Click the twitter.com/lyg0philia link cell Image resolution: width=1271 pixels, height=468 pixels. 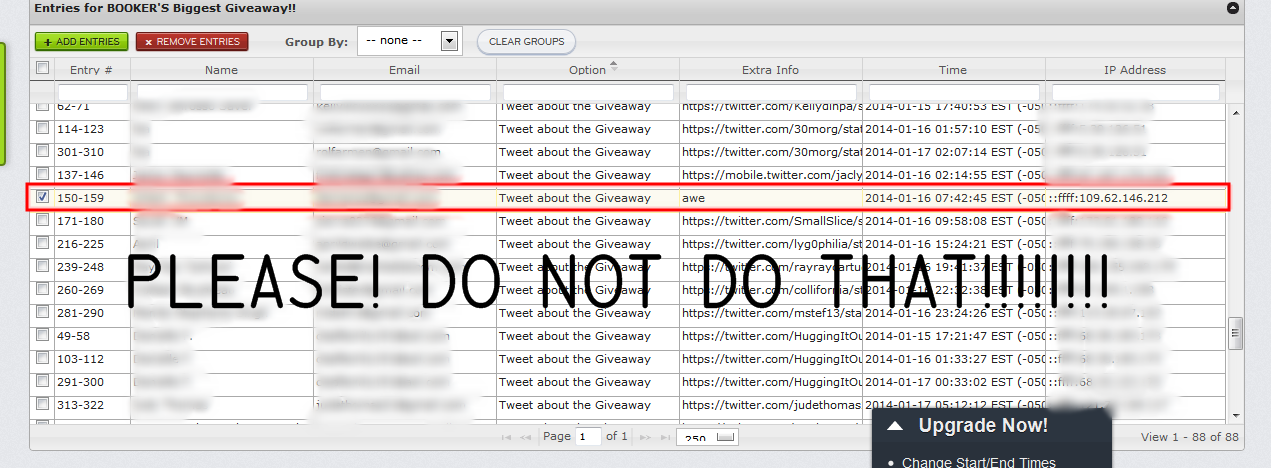coord(771,243)
